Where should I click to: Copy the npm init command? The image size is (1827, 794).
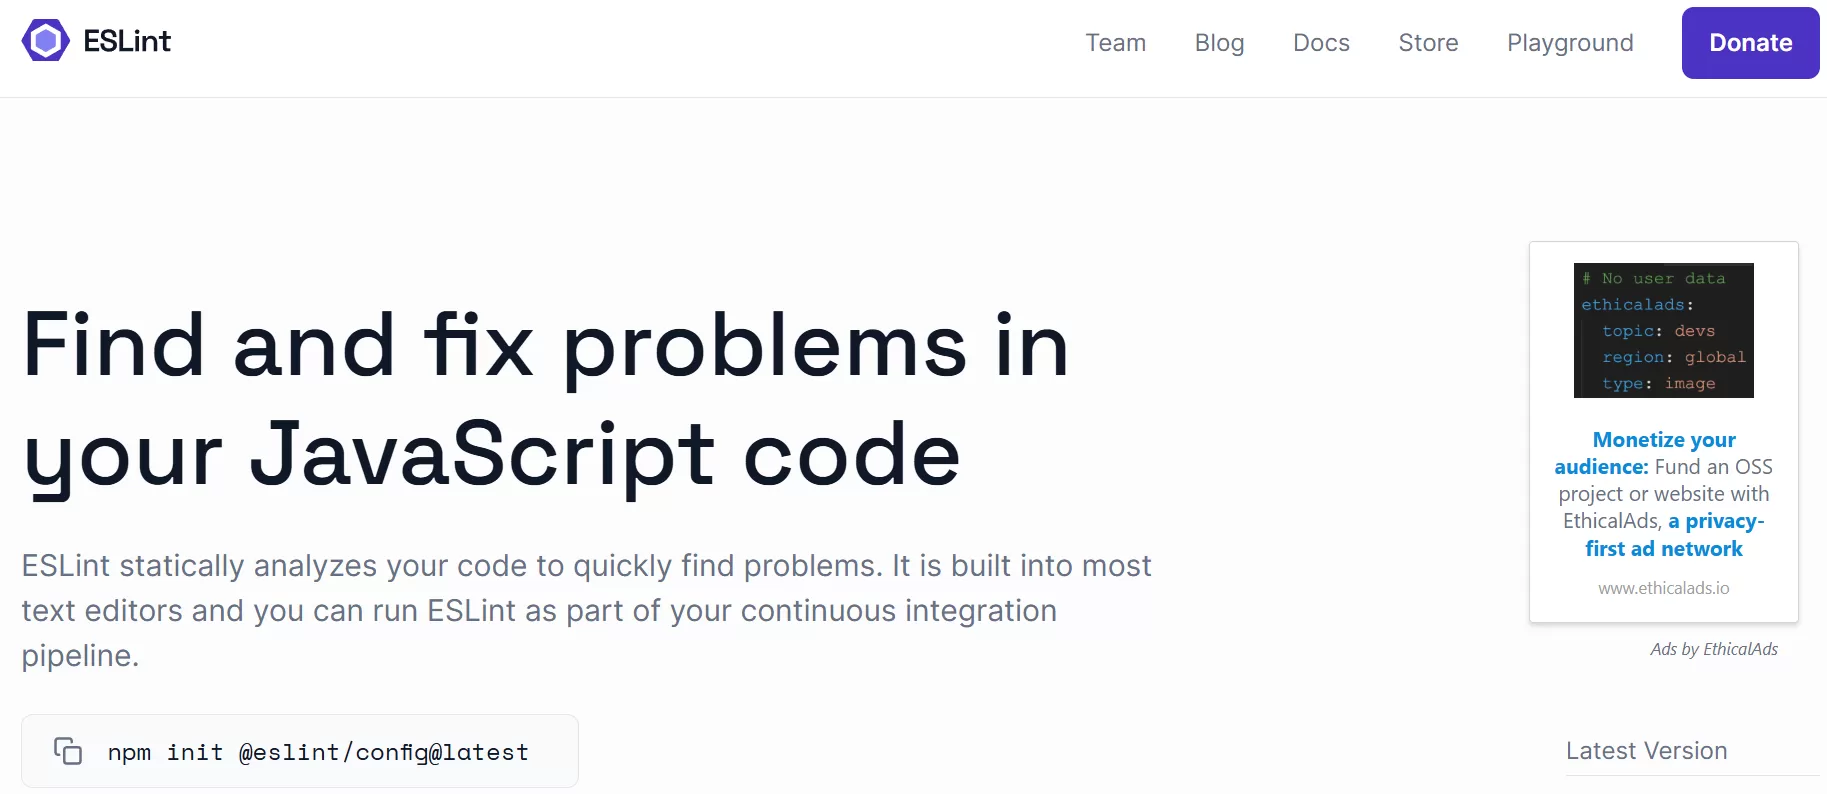point(68,751)
